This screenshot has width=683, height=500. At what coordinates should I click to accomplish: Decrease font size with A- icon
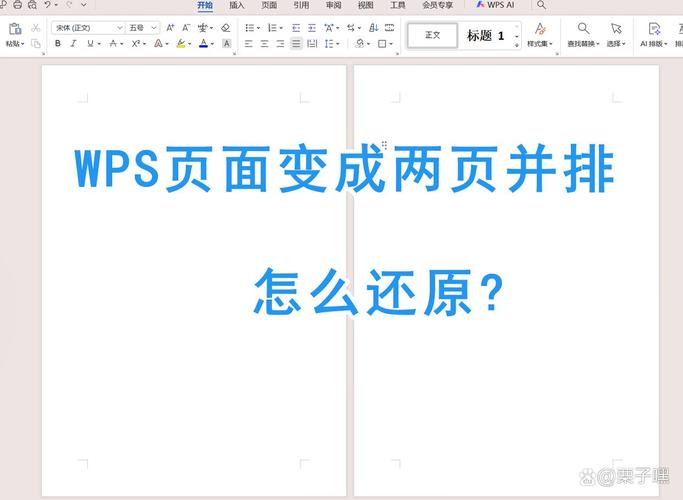point(186,28)
